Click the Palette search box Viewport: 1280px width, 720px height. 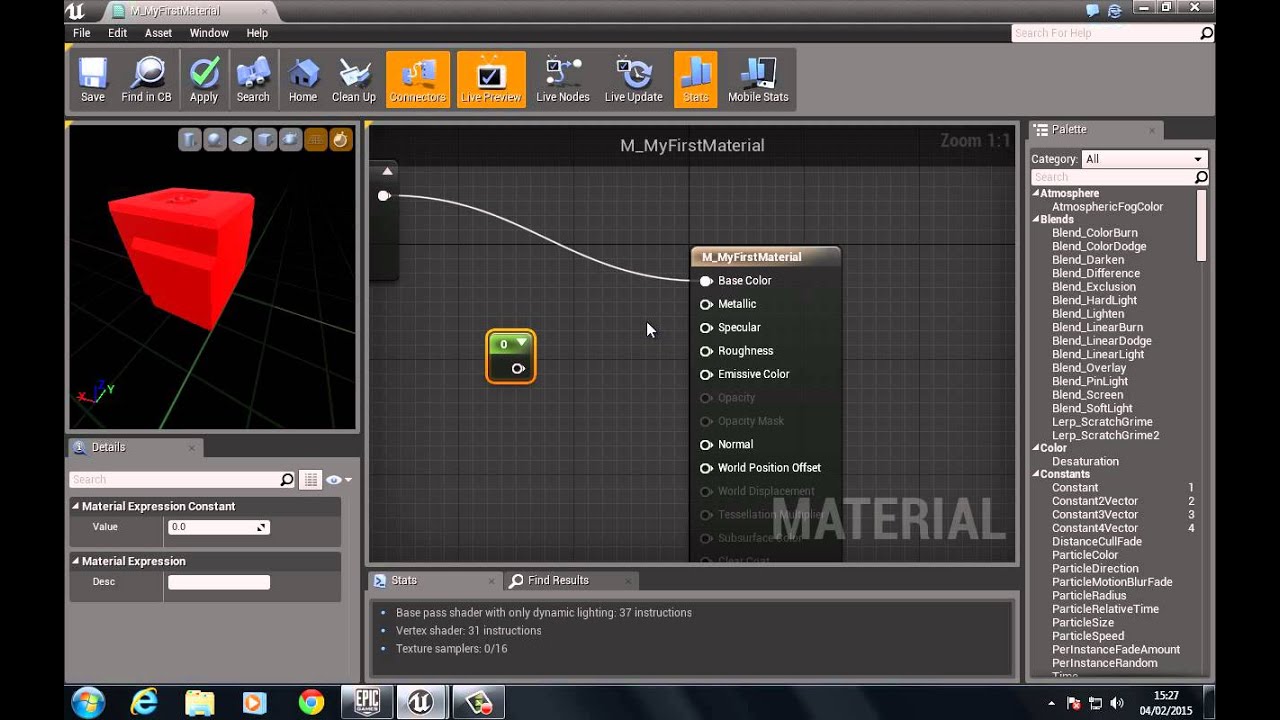[1120, 177]
